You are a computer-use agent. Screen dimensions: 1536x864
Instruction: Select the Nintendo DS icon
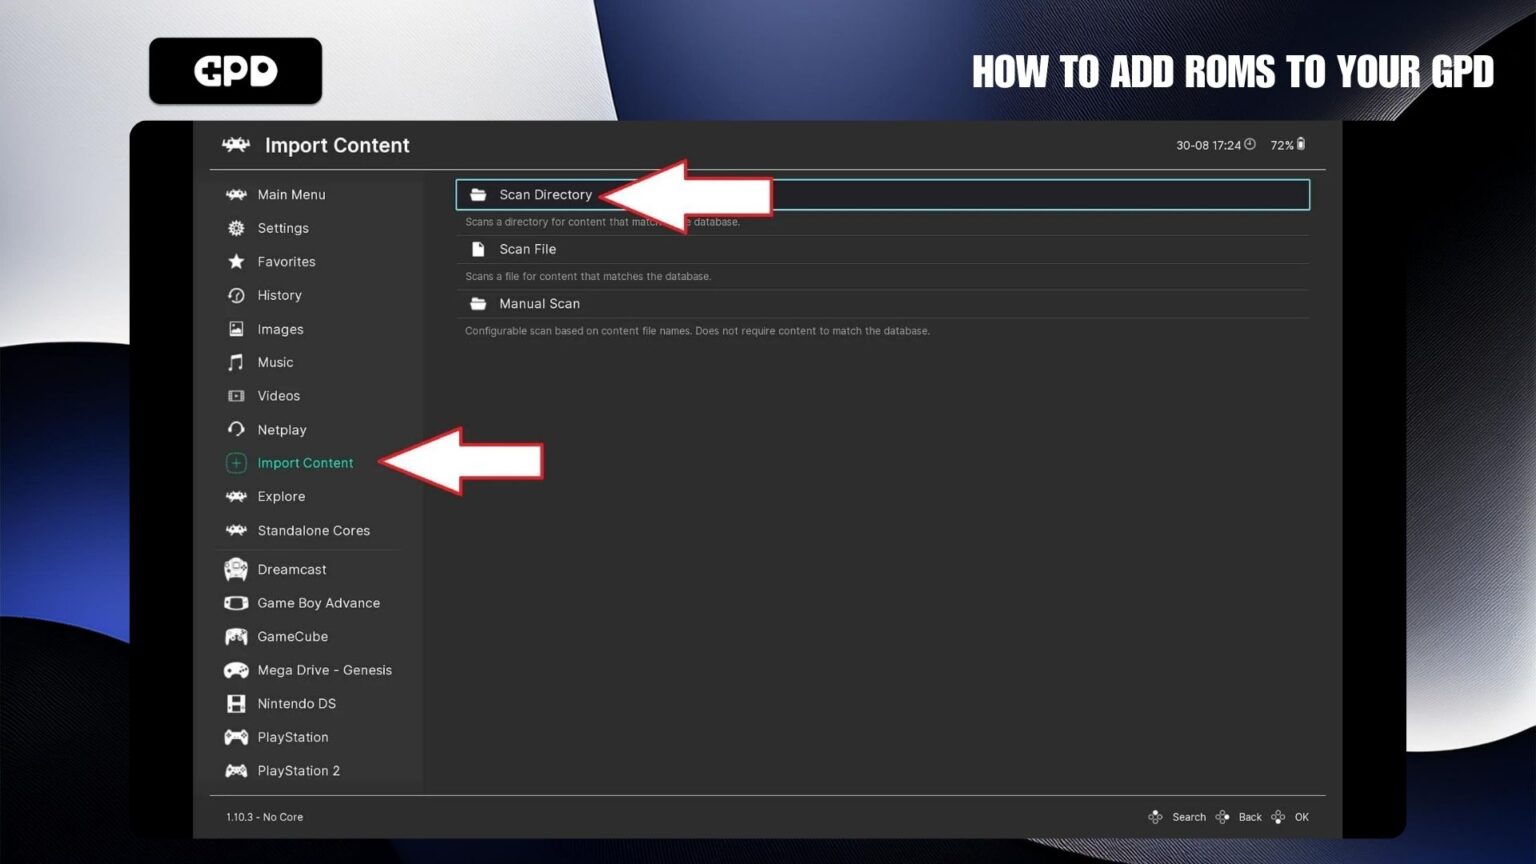(x=236, y=704)
